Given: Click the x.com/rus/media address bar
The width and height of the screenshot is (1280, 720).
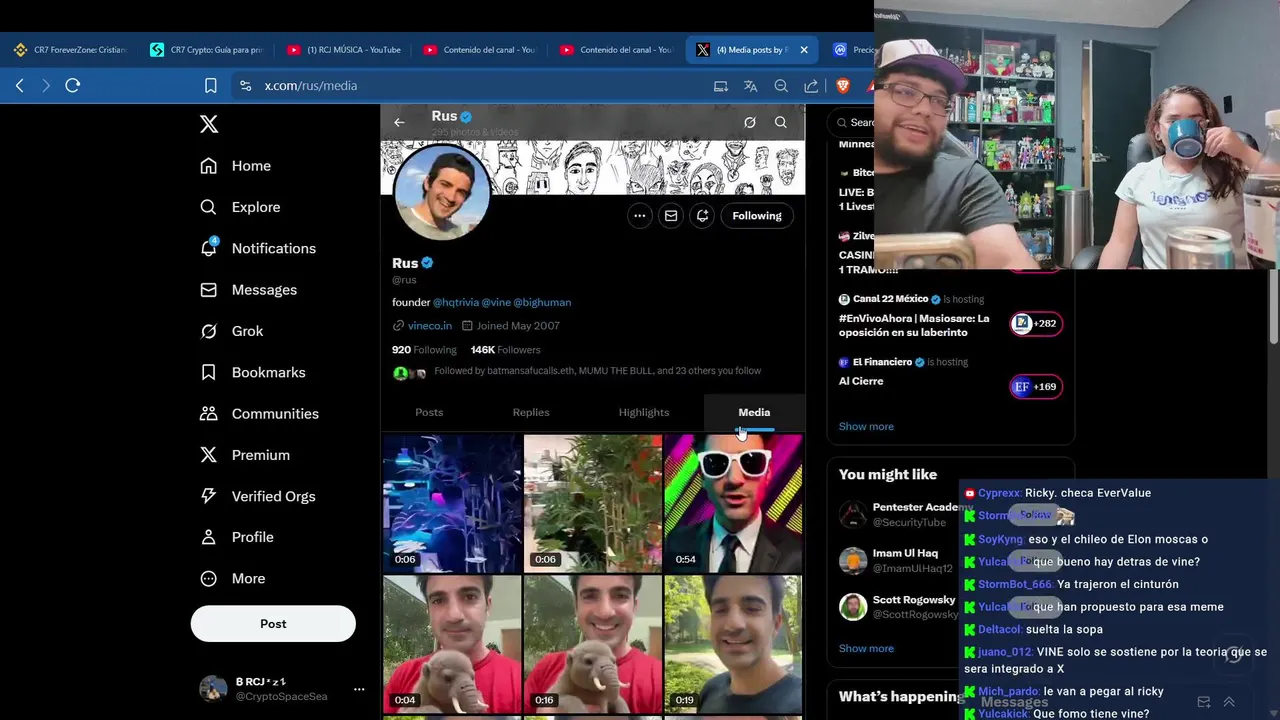Looking at the screenshot, I should (470, 86).
